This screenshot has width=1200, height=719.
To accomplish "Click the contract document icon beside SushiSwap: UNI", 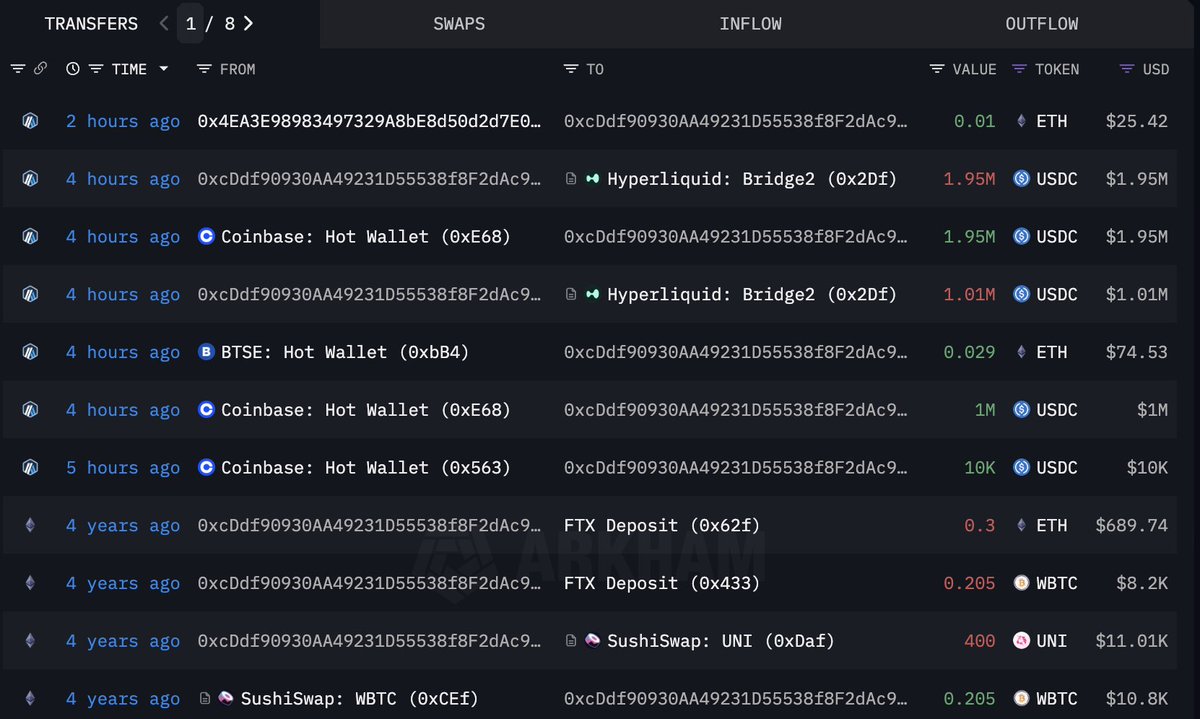I will pyautogui.click(x=571, y=641).
